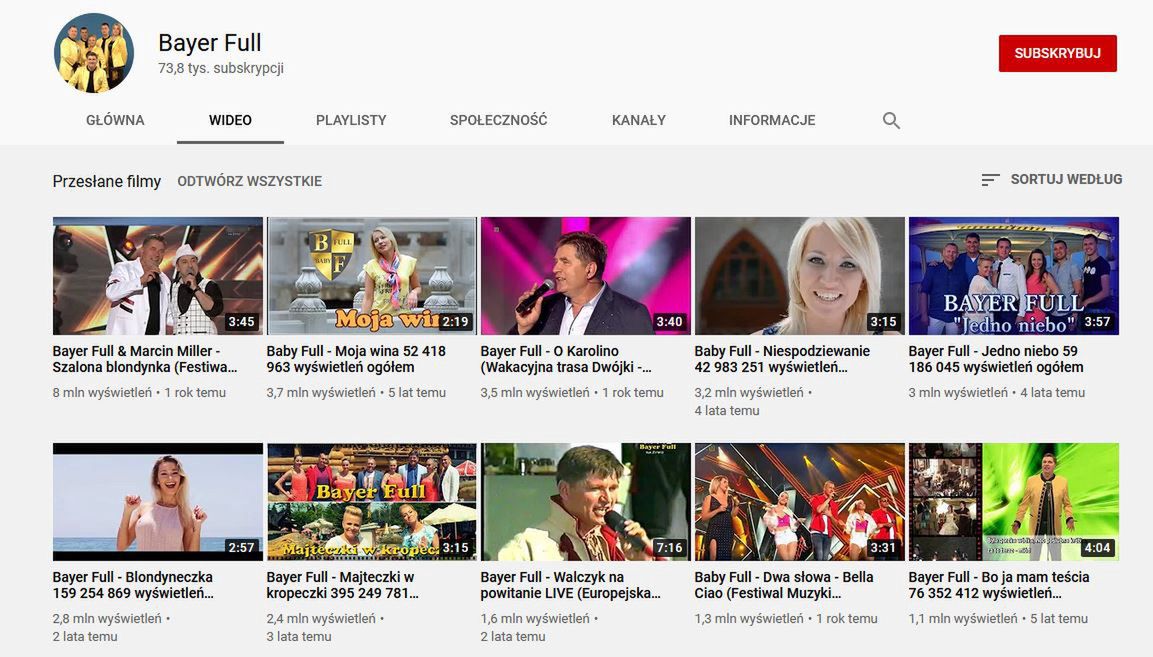Viewport: 1153px width, 657px height.
Task: Click '1,1 mln wyświetleń • 5 lat temu'
Action: point(998,619)
